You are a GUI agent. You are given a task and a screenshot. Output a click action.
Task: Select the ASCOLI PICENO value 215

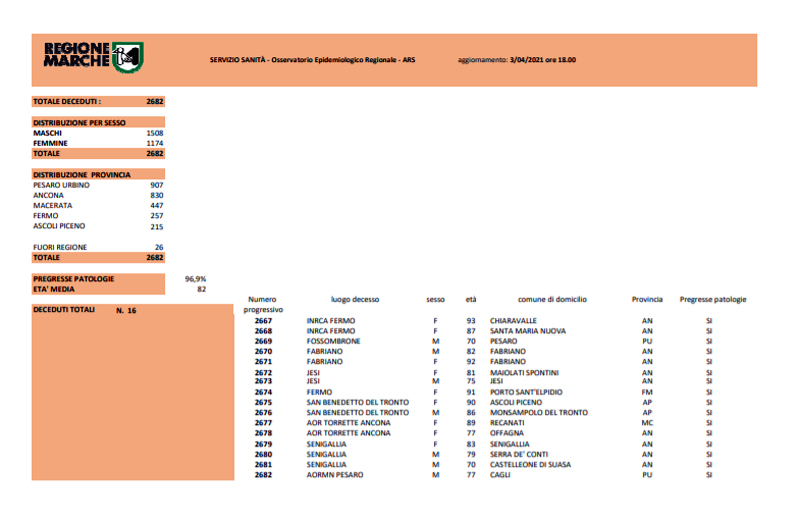pos(155,226)
